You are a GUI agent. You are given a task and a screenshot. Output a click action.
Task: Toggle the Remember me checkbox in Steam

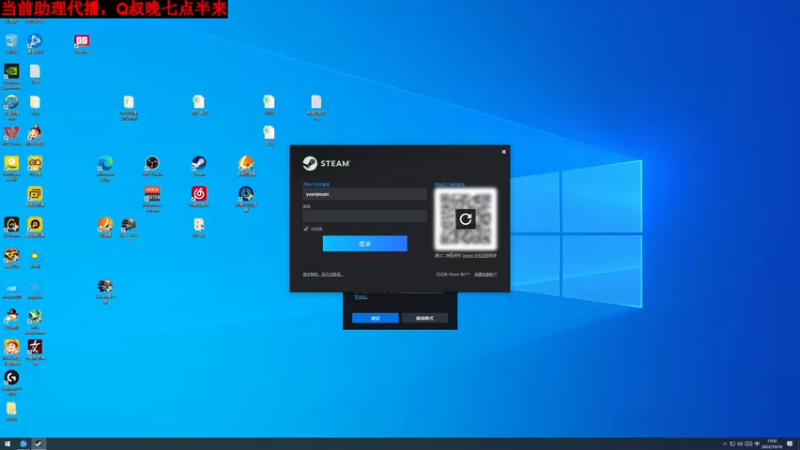[x=306, y=229]
